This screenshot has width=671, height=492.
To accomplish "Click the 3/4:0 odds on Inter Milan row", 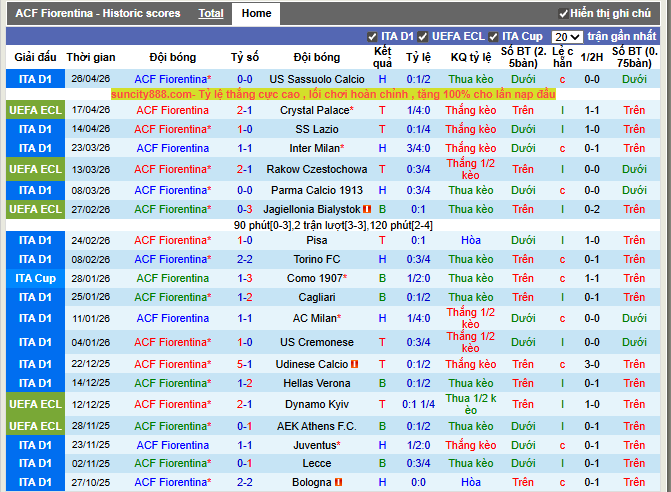I will tap(418, 148).
